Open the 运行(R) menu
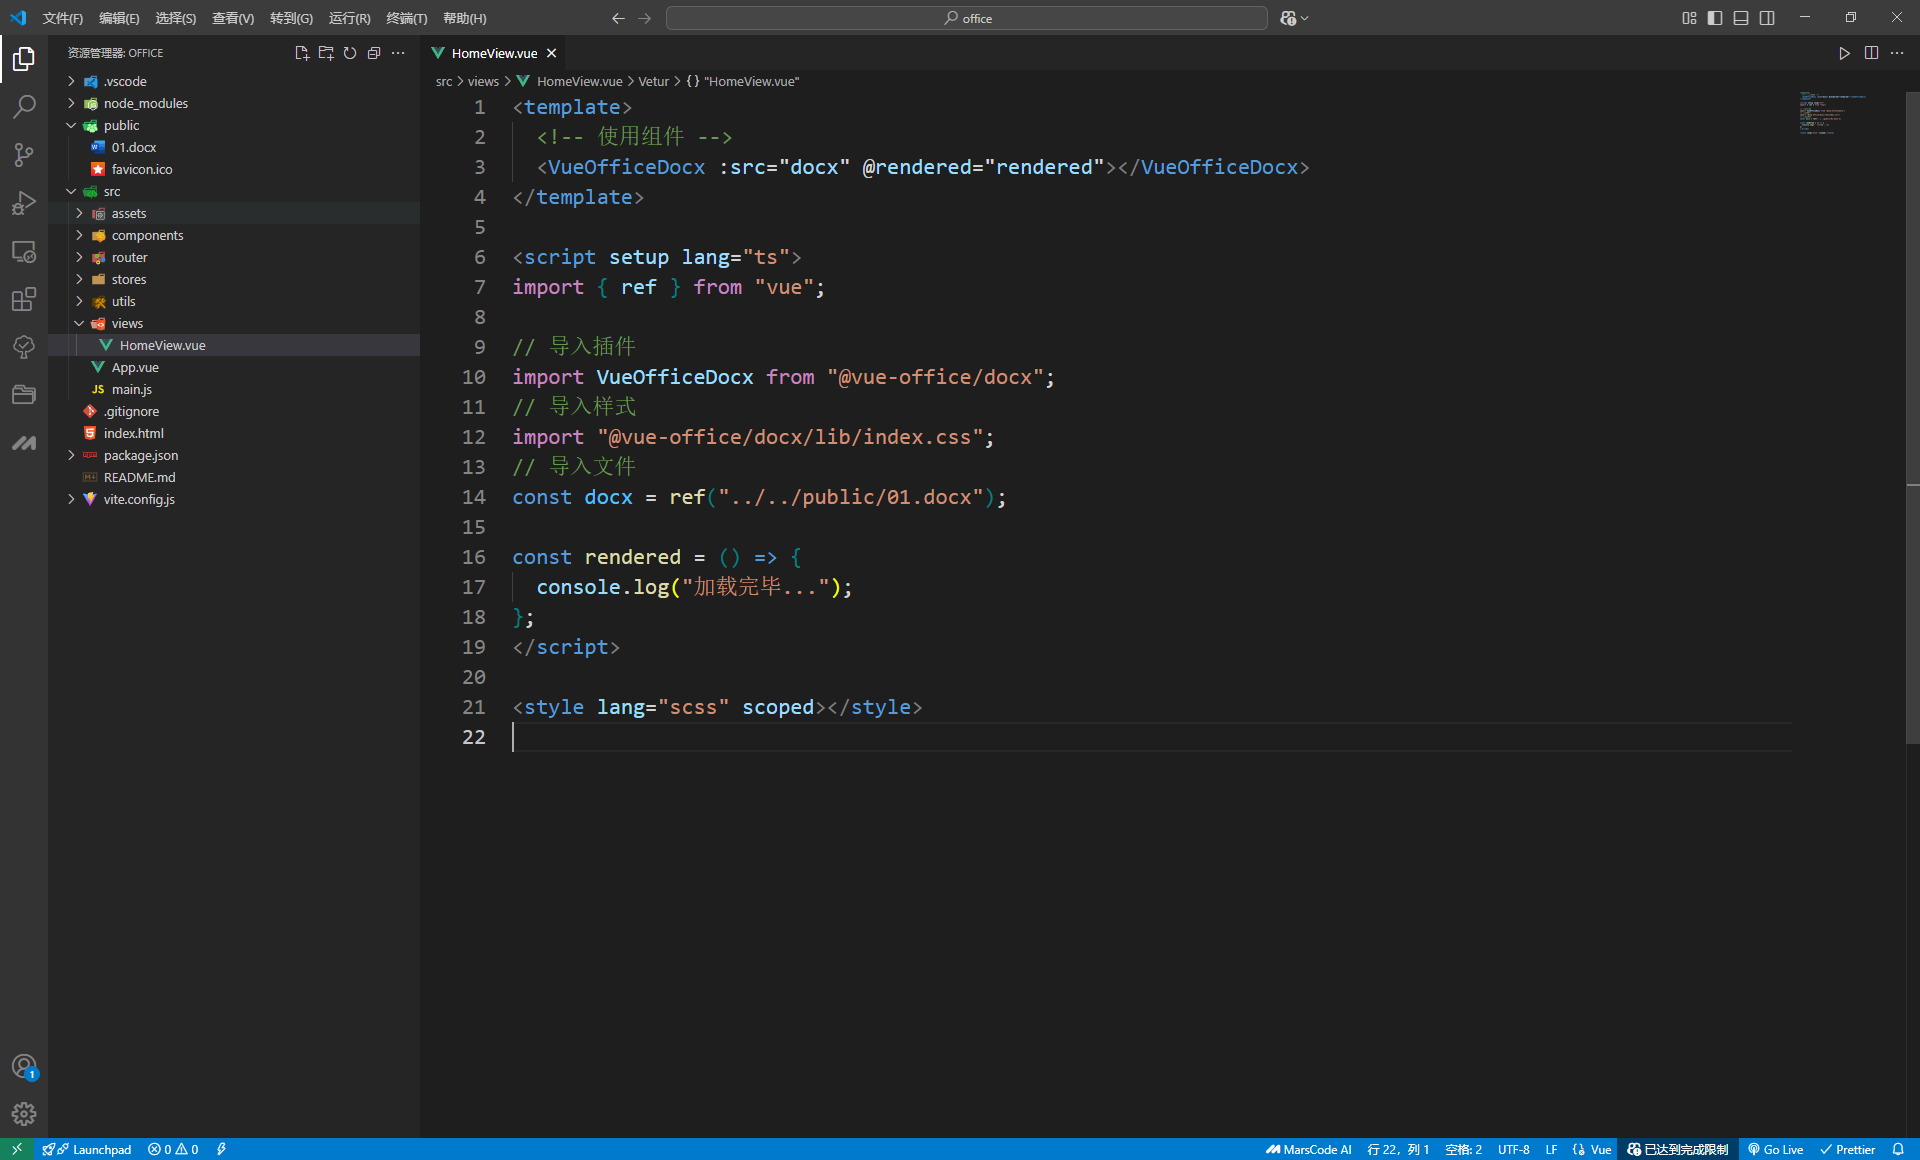 pos(350,18)
